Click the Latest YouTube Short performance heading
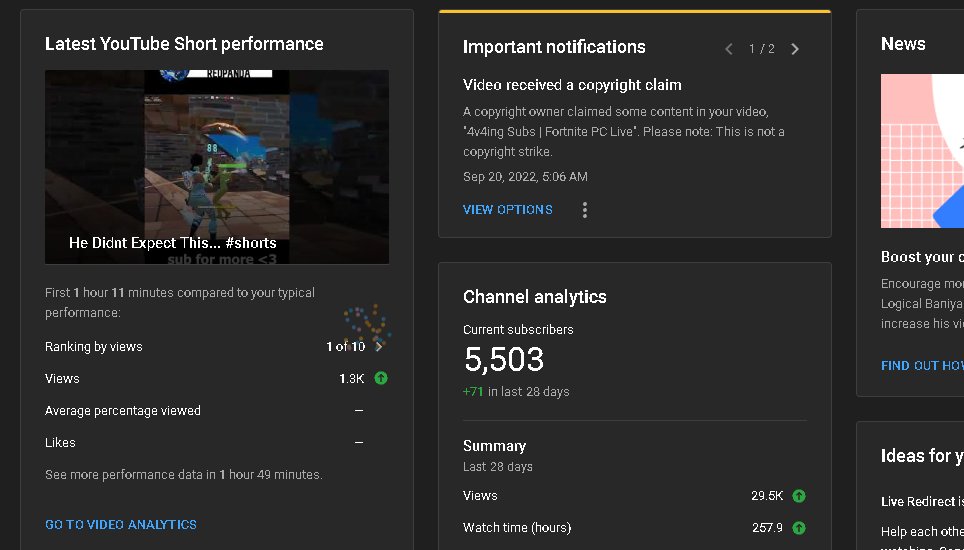 tap(184, 44)
